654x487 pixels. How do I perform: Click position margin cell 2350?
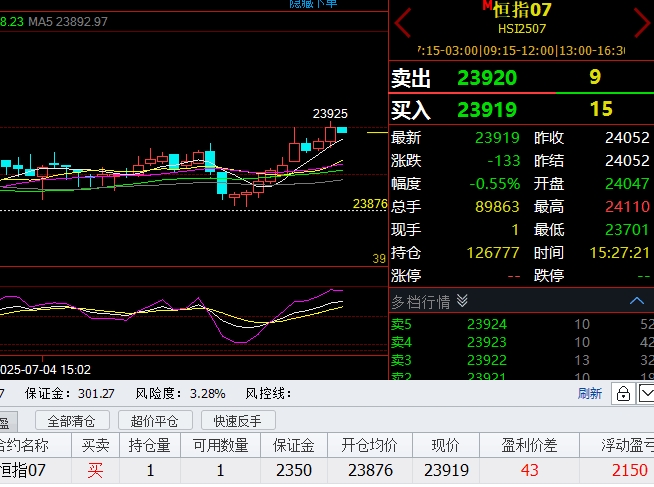pyautogui.click(x=294, y=470)
